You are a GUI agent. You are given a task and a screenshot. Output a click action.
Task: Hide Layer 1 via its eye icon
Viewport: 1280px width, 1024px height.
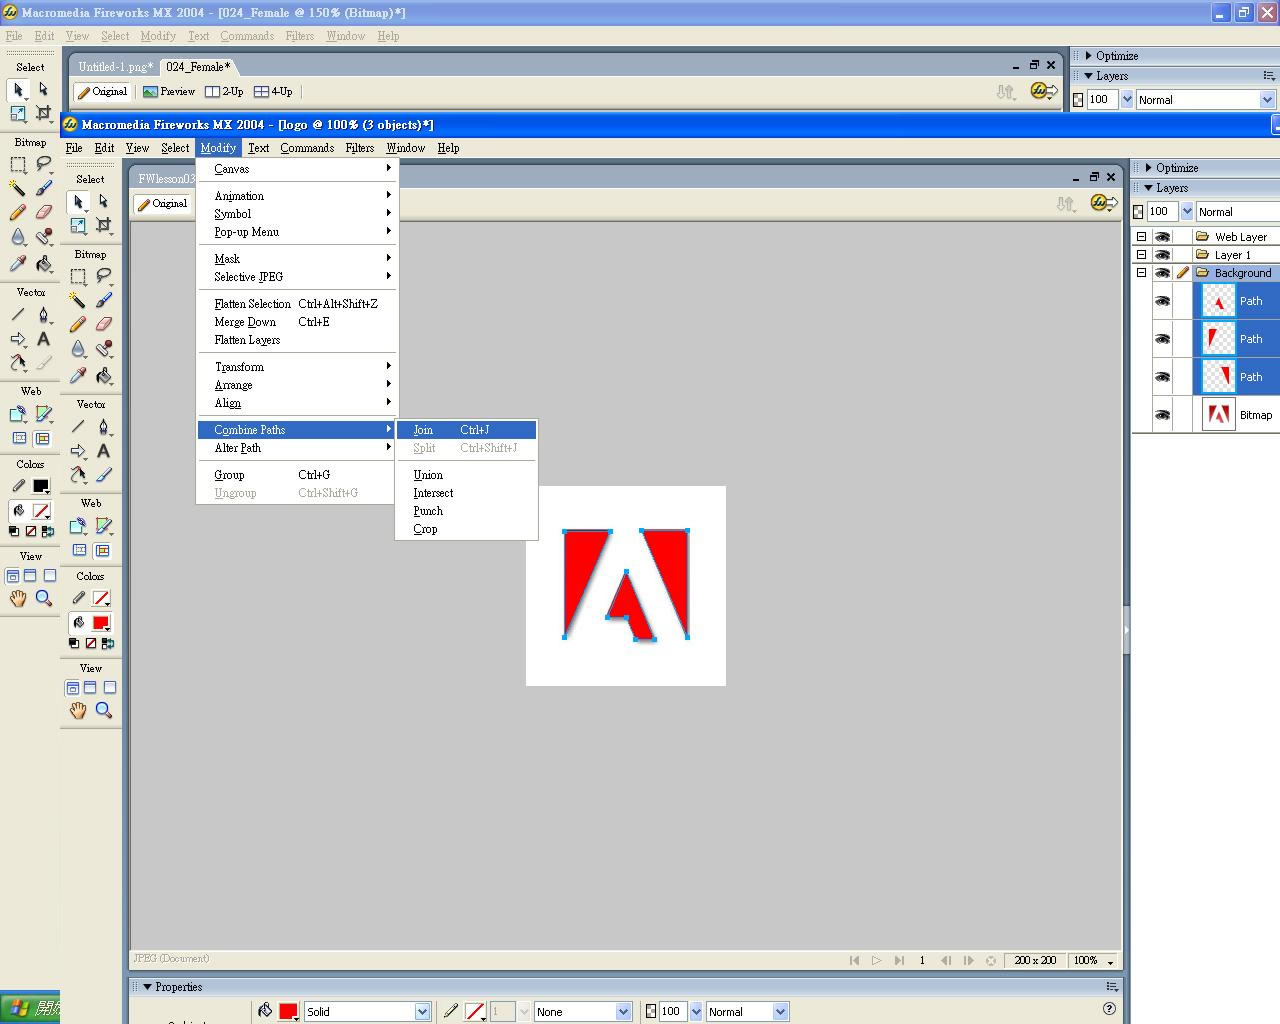[x=1162, y=255]
